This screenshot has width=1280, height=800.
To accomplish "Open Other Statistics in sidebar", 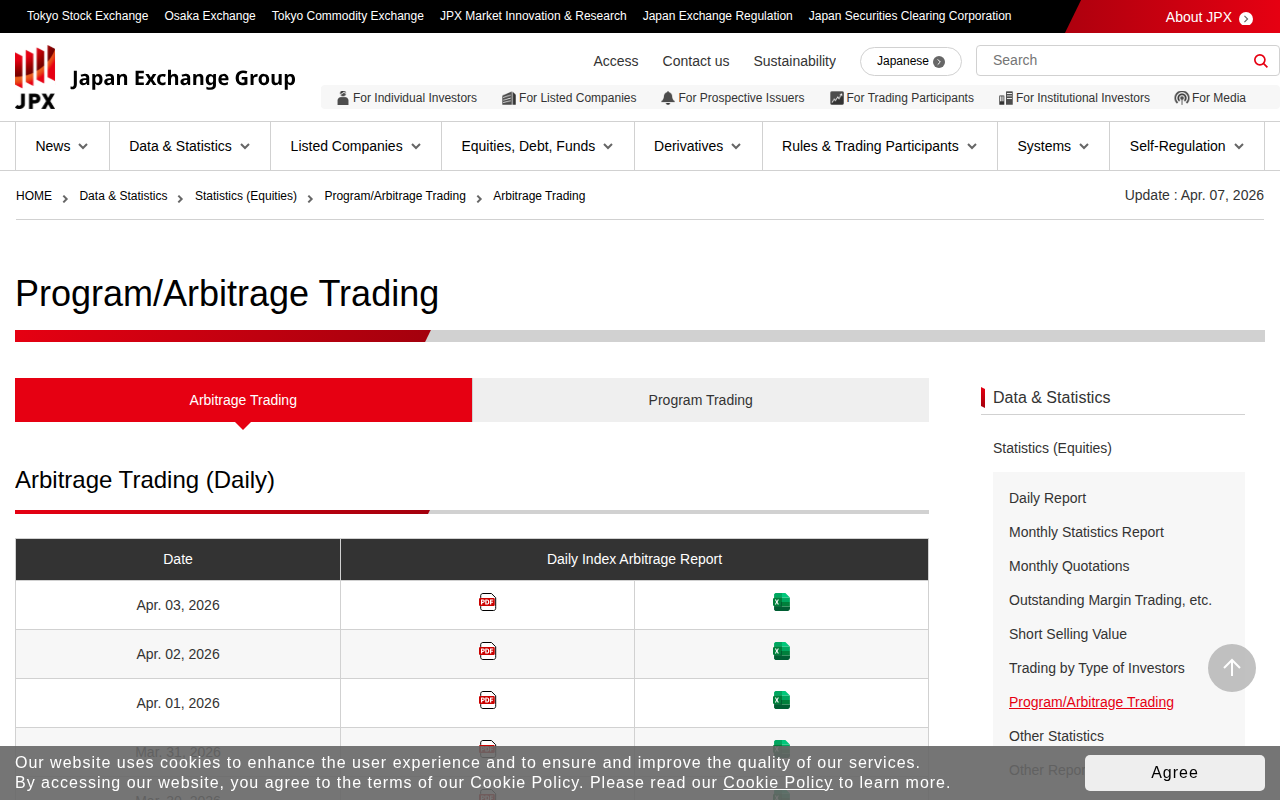I will point(1056,736).
